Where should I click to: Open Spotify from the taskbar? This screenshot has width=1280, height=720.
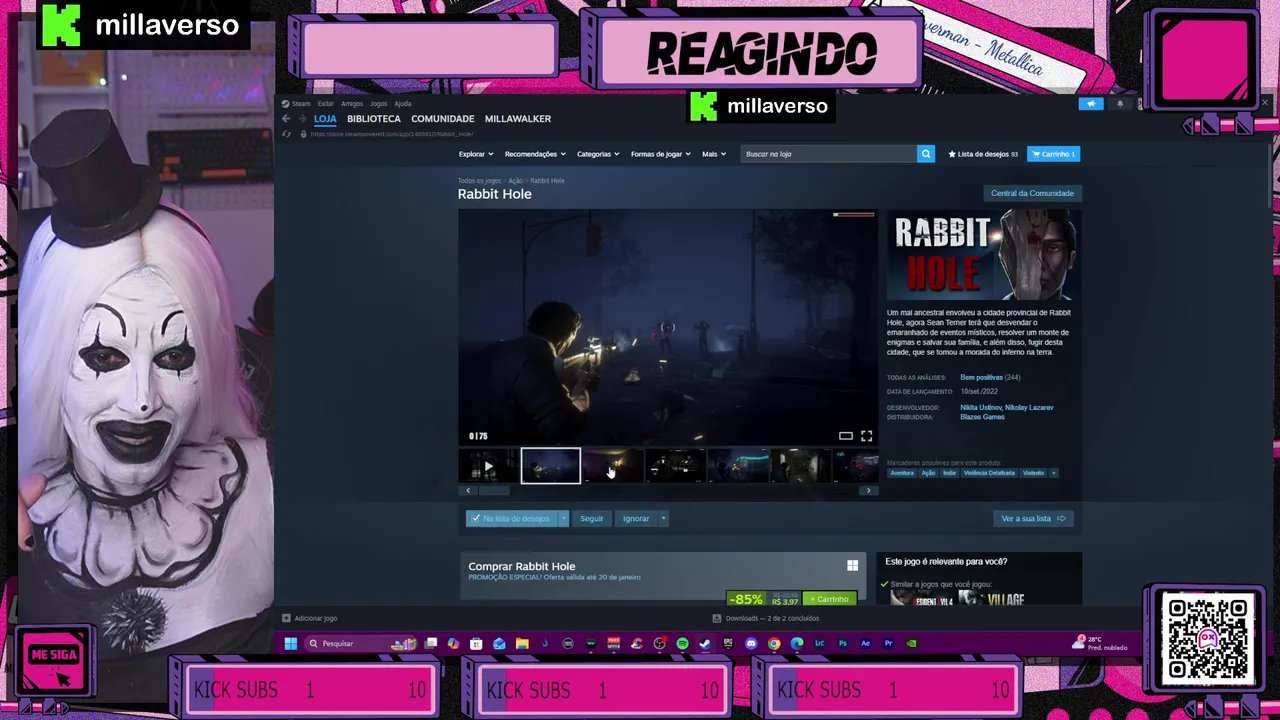682,643
